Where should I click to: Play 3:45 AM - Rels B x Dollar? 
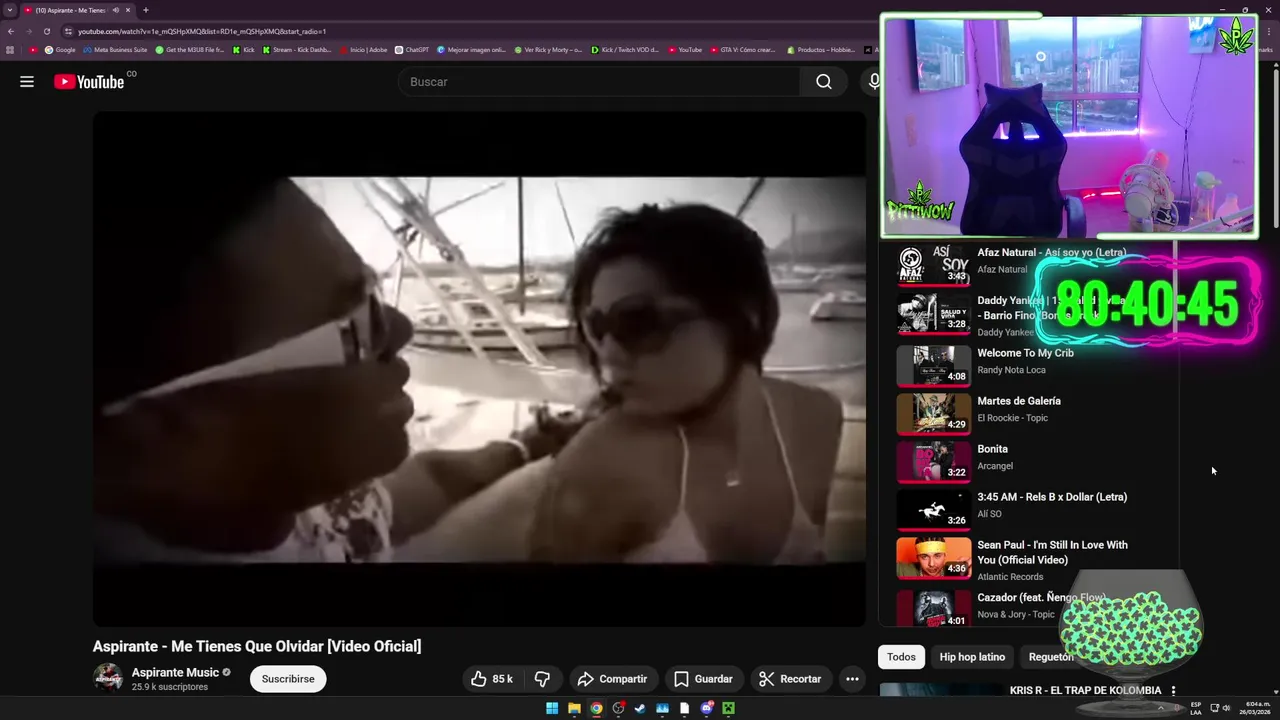tap(1052, 497)
